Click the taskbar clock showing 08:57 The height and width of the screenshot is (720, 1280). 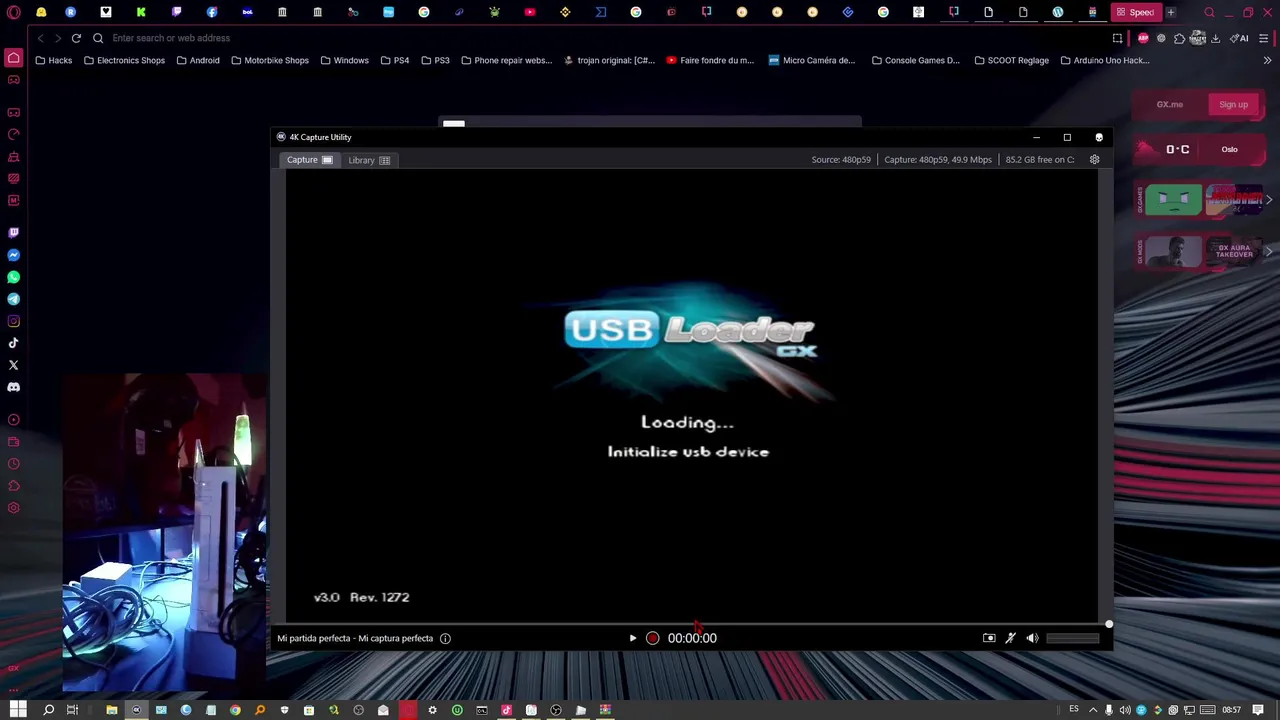pos(1231,710)
